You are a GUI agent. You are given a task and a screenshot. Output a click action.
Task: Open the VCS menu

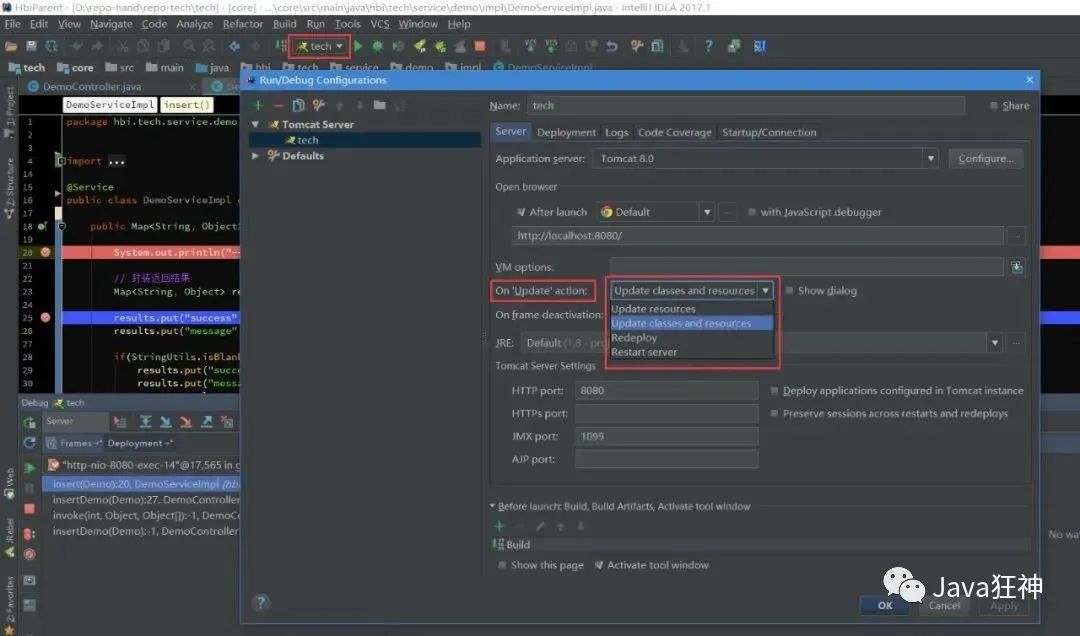point(380,24)
